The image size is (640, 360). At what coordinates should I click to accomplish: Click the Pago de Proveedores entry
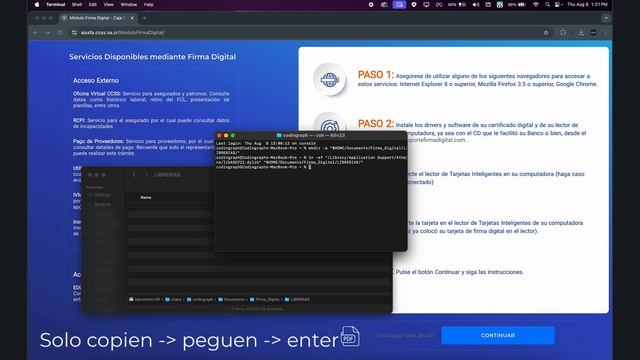coord(144,147)
